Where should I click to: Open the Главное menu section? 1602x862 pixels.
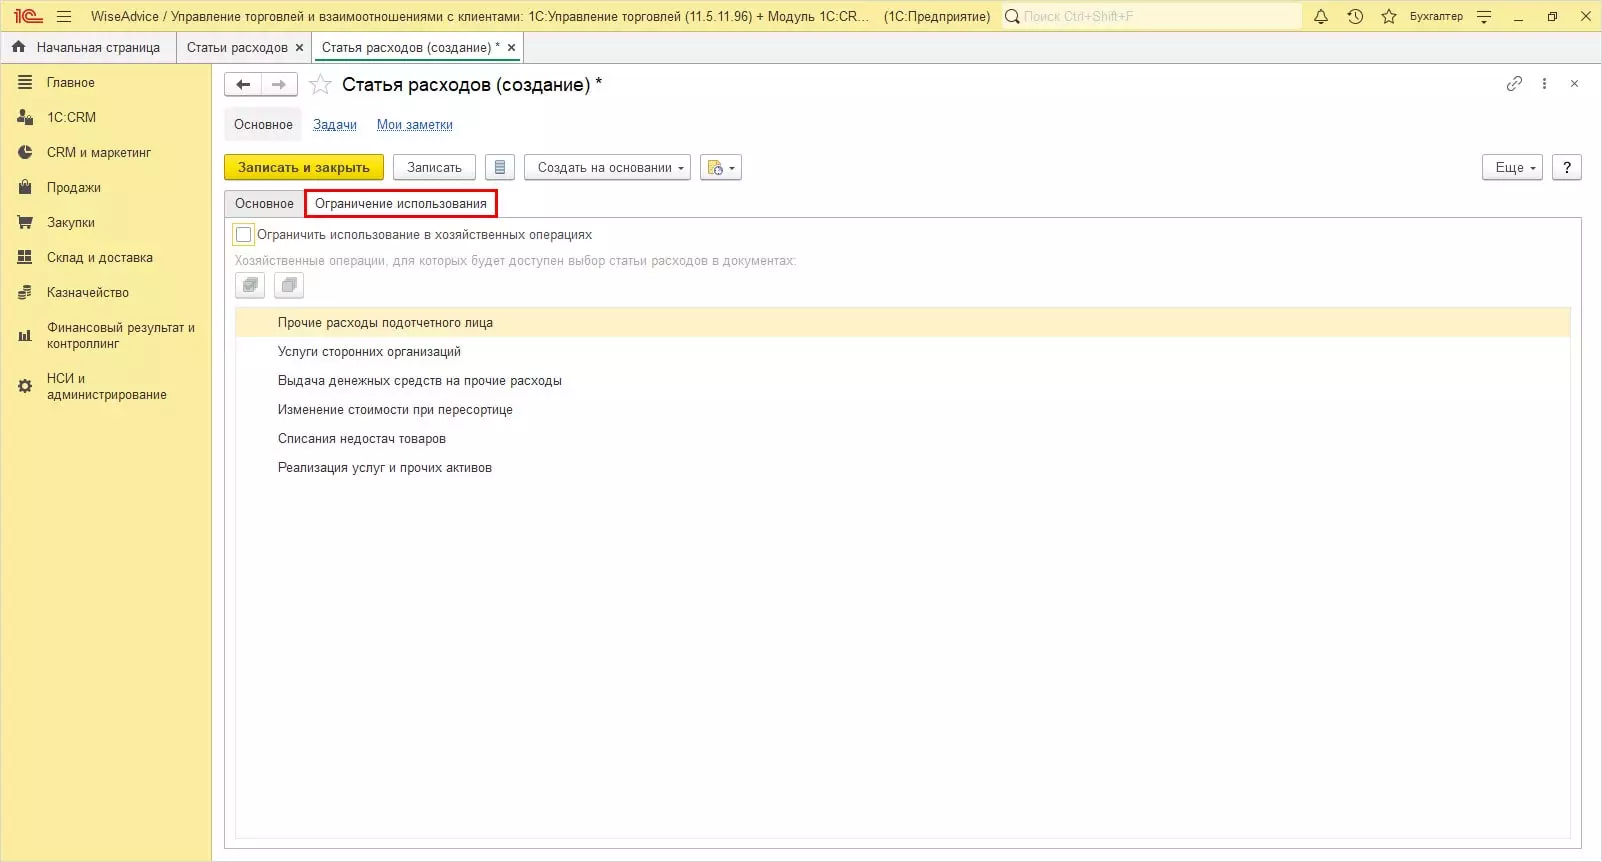[x=71, y=82]
